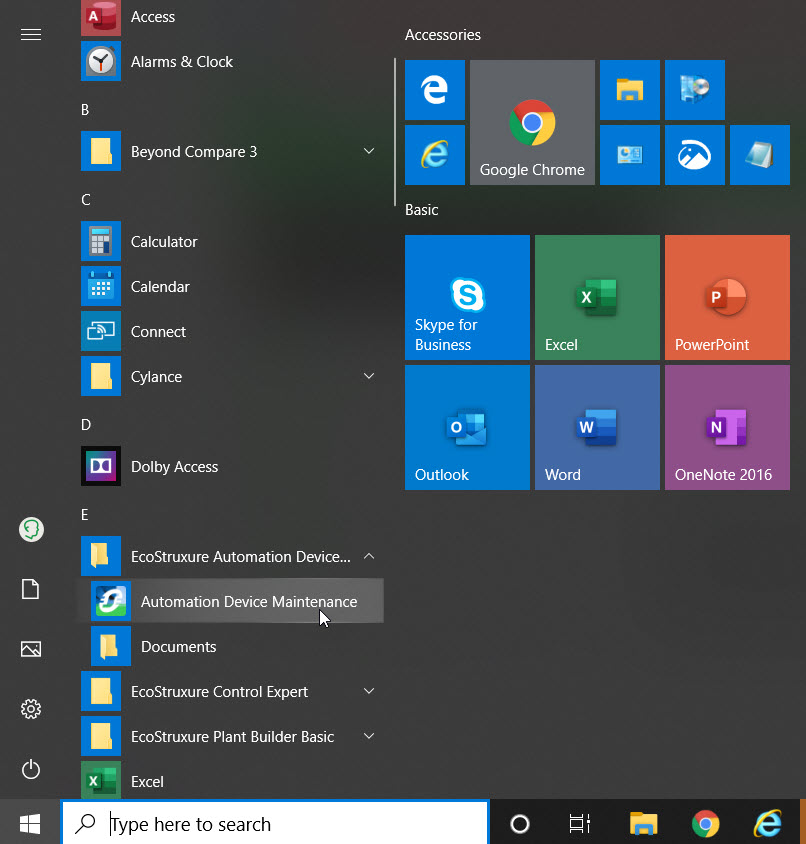
Task: Open the Calendar app
Action: pyautogui.click(x=232, y=287)
